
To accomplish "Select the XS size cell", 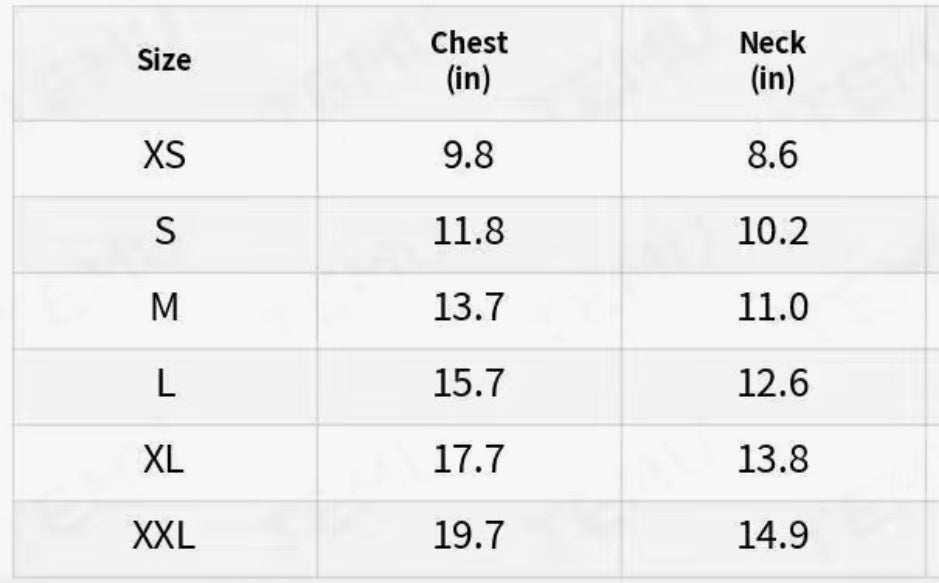I will click(x=164, y=156).
